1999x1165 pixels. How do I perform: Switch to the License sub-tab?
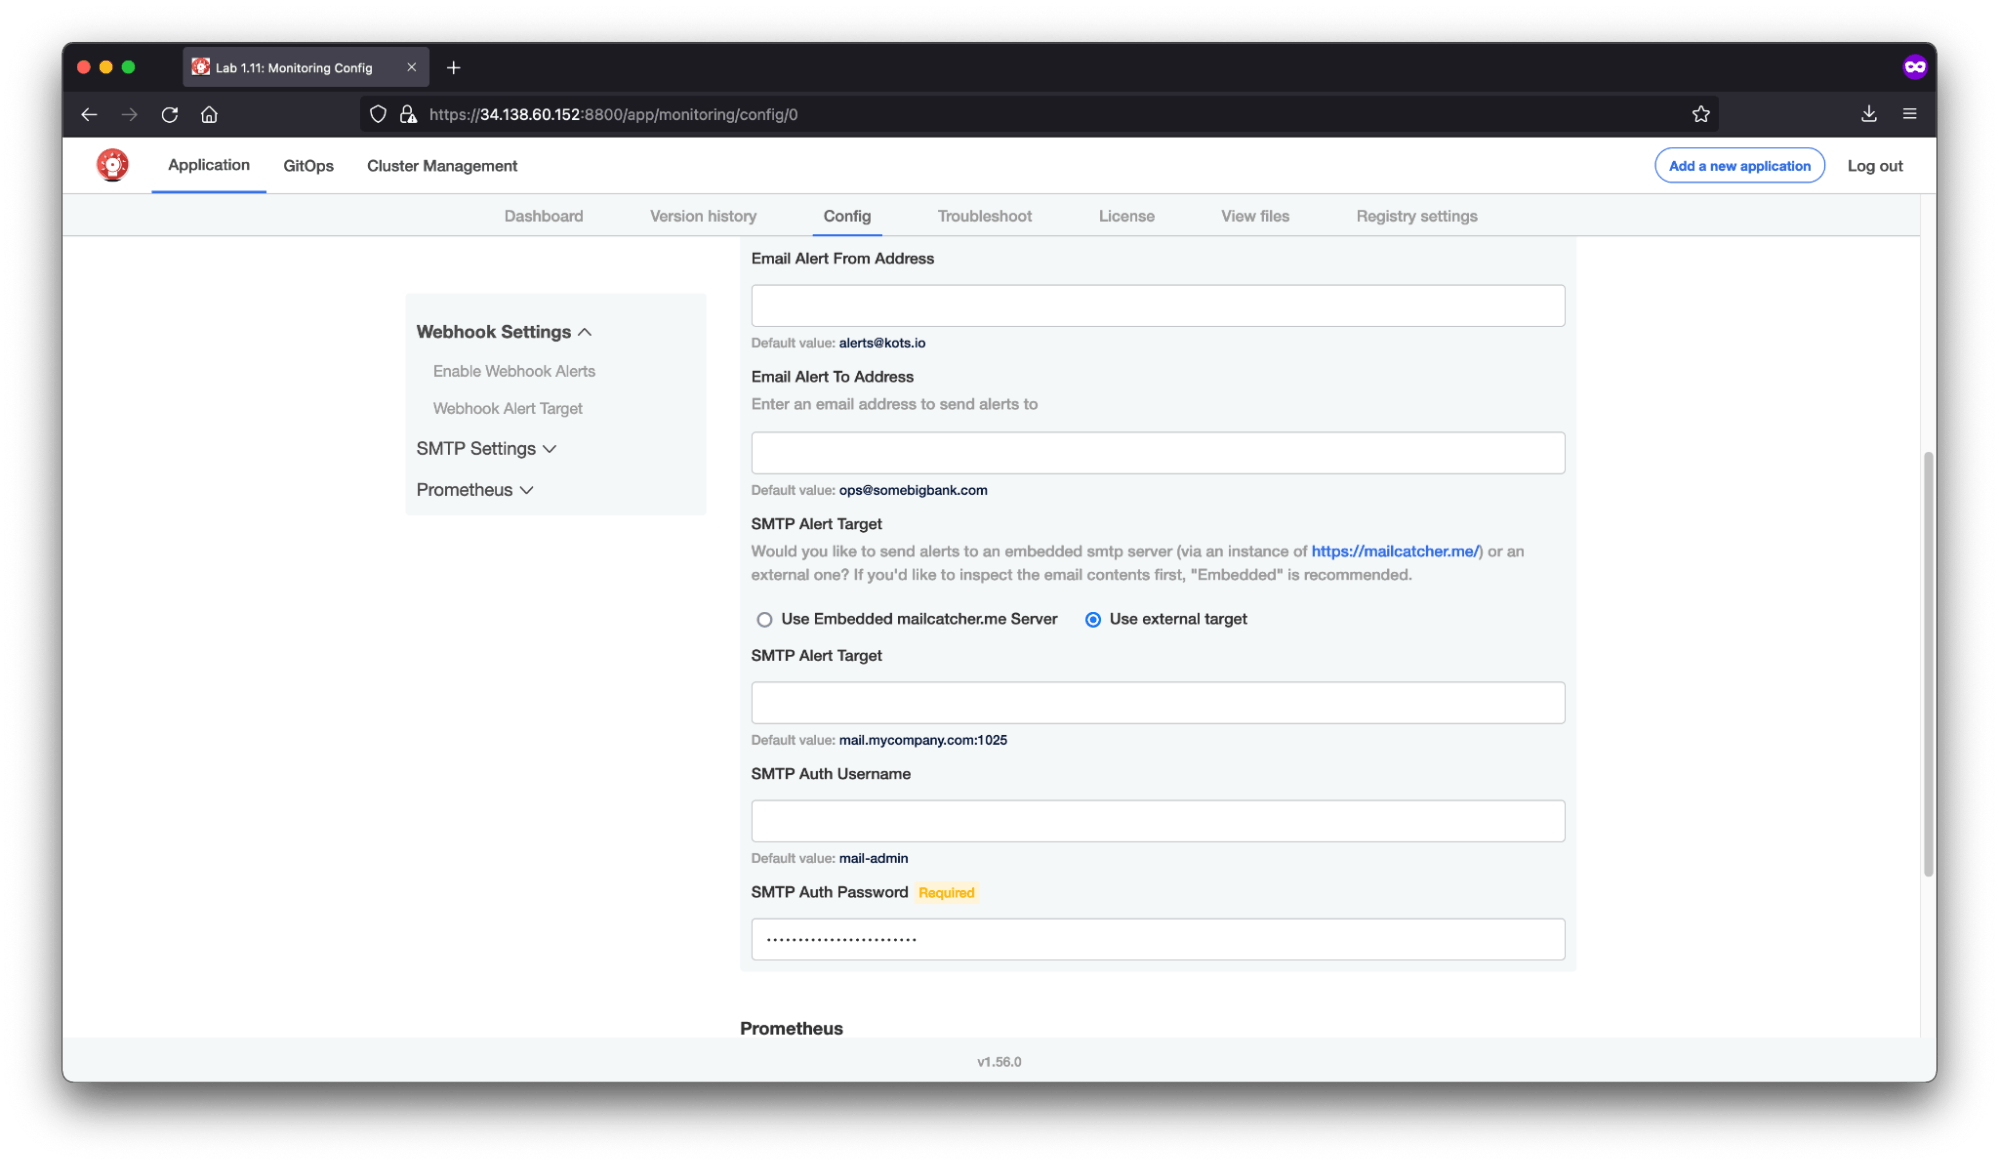coord(1126,216)
